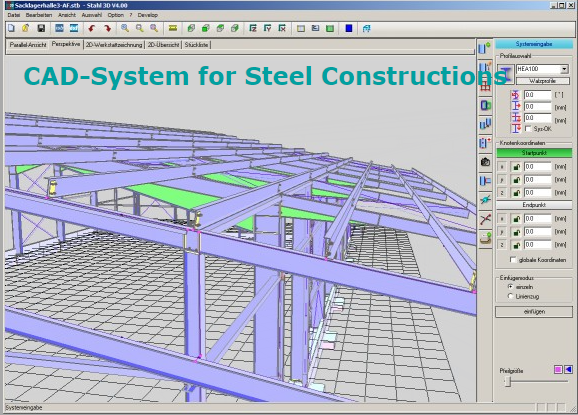Toggle the Startpunkt y coordinate lock
The image size is (578, 415).
(516, 180)
